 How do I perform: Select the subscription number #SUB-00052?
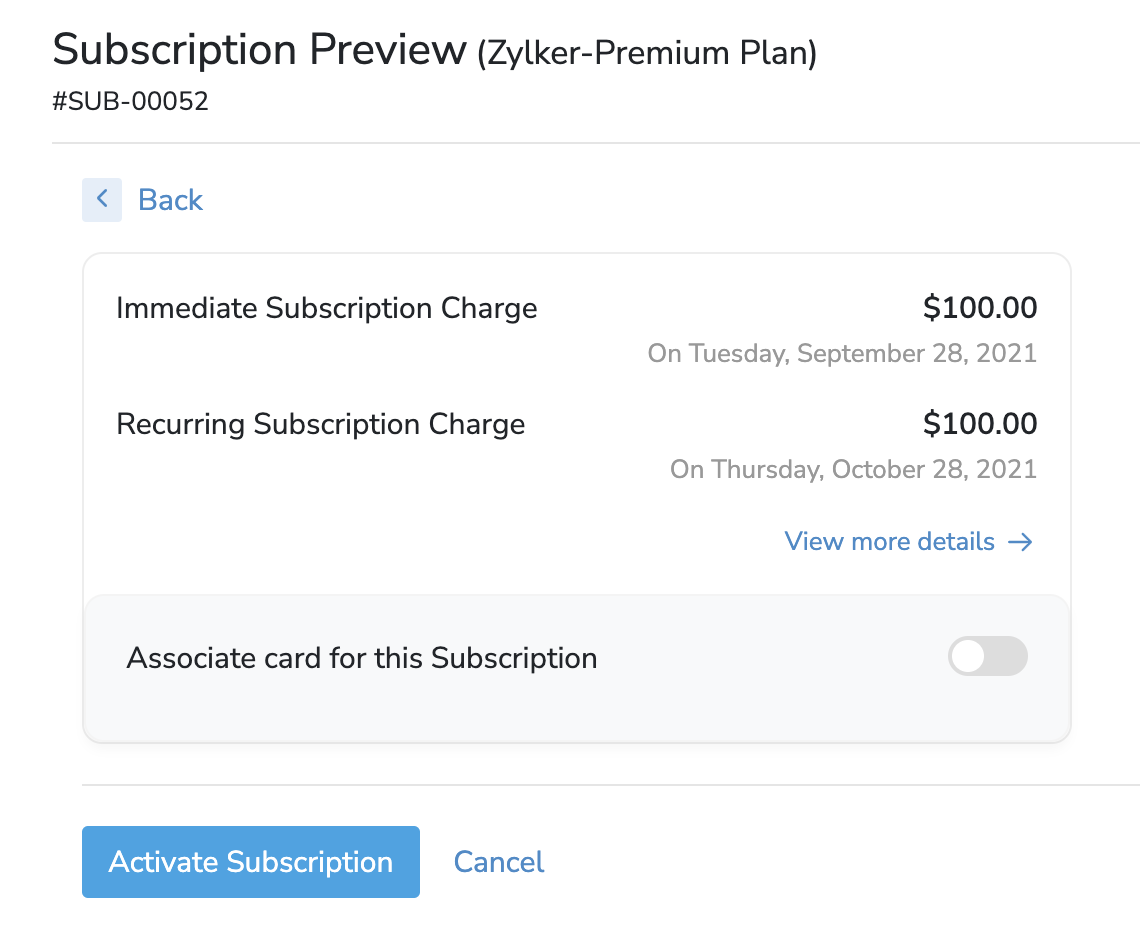coord(131,101)
